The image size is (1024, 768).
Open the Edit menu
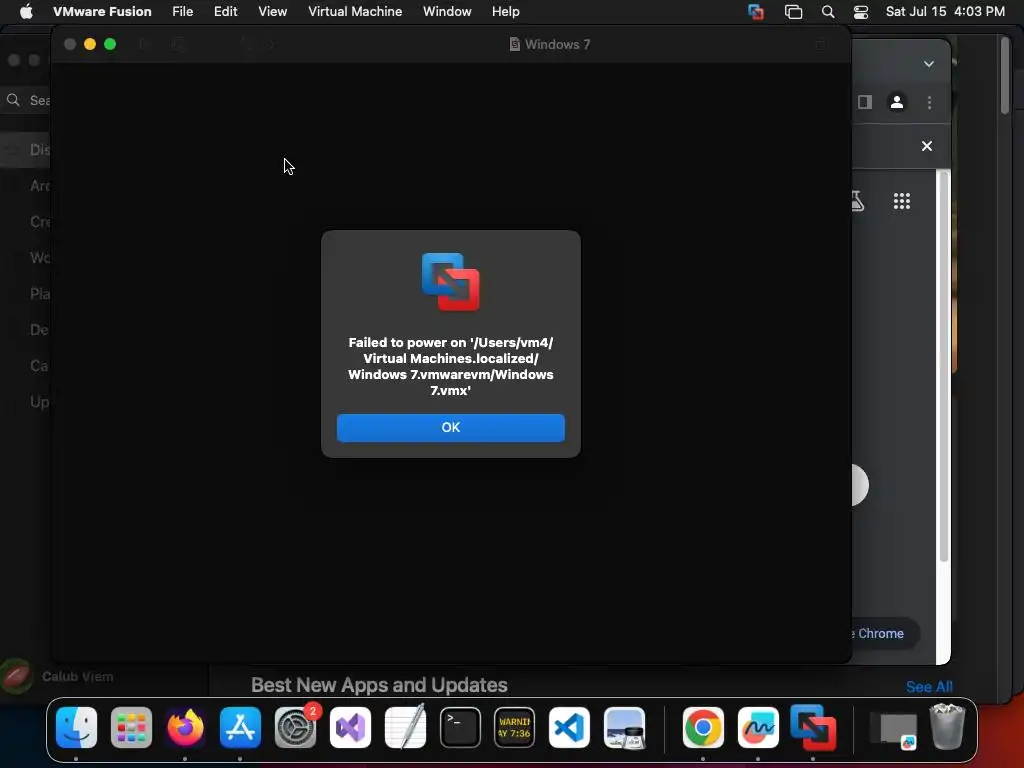click(225, 12)
